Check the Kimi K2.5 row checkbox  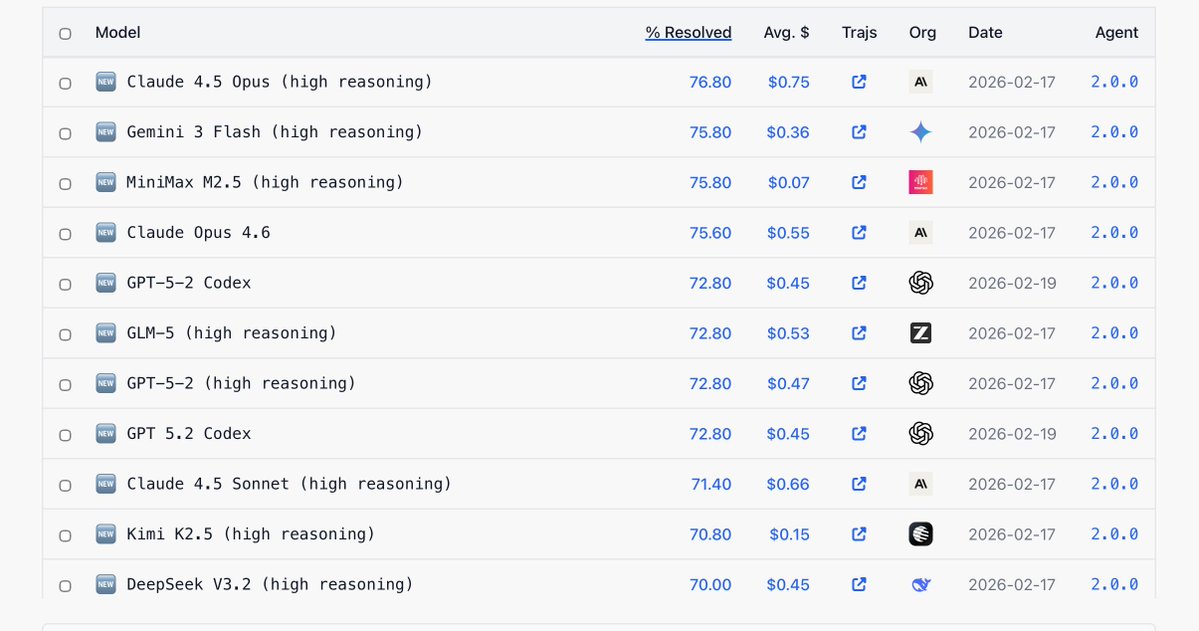click(x=65, y=535)
